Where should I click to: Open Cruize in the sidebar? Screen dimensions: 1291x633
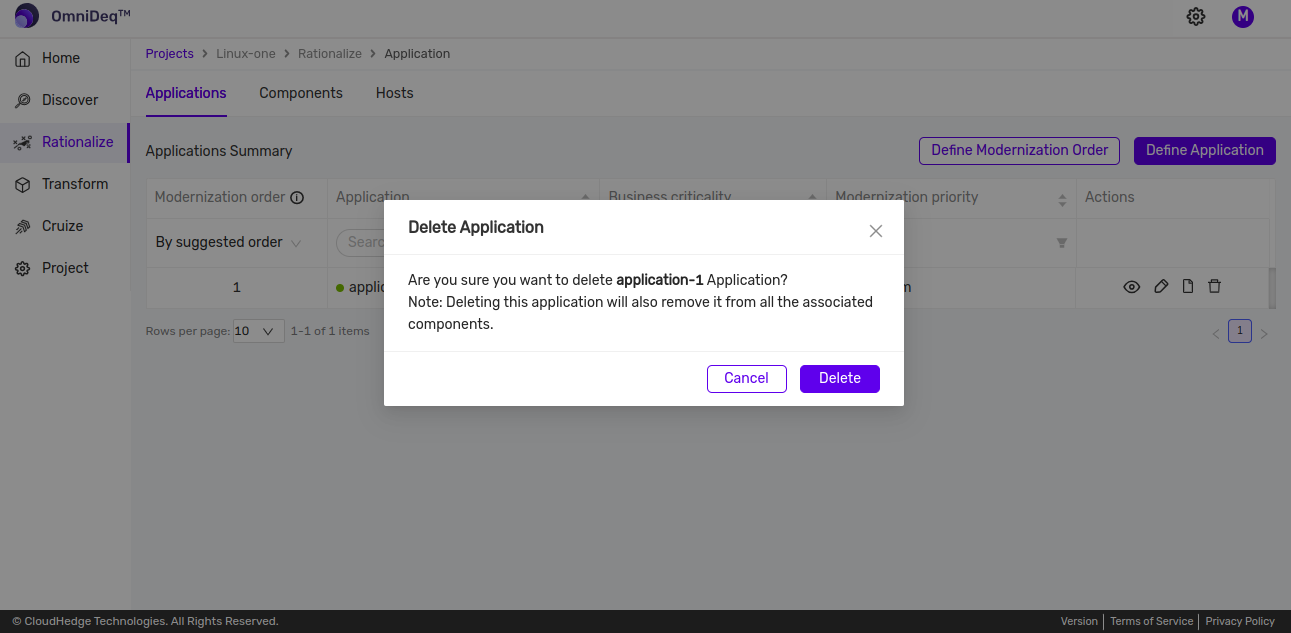pos(65,226)
